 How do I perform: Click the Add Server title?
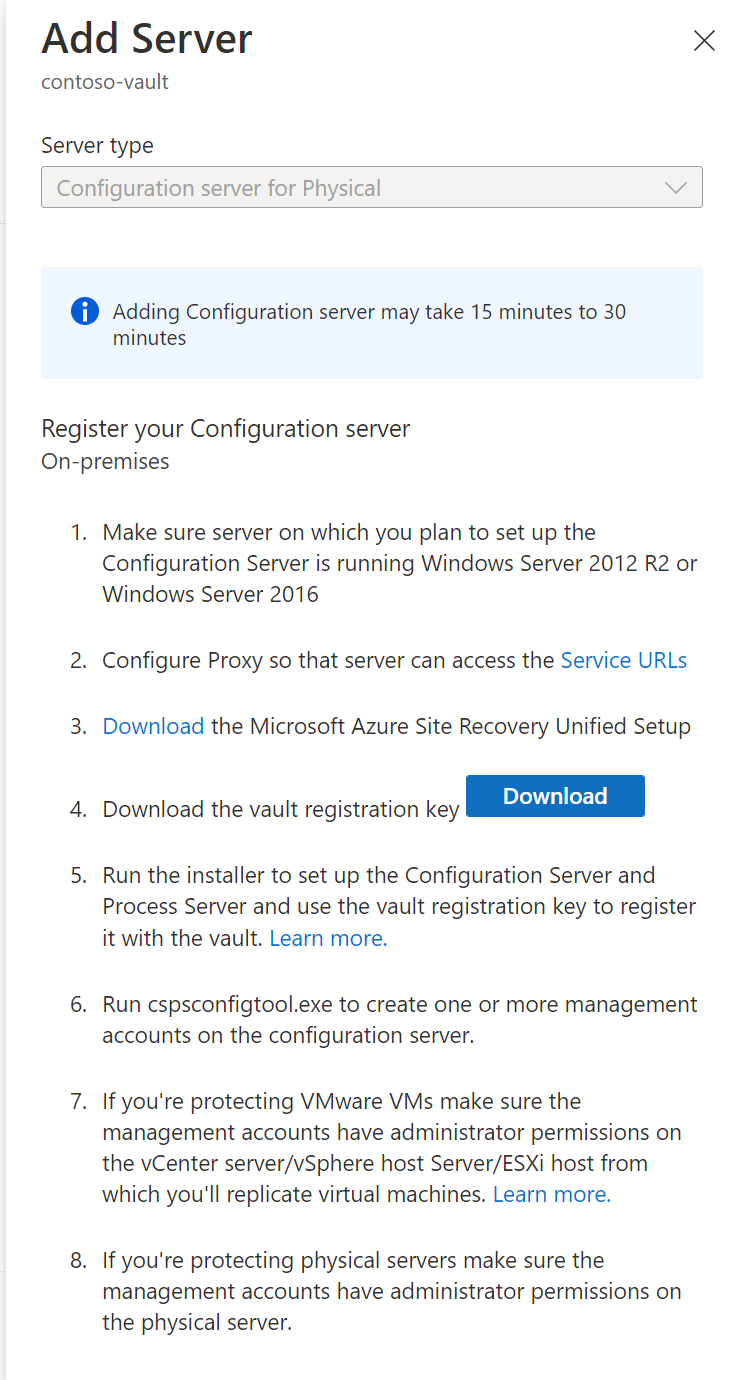pos(146,39)
